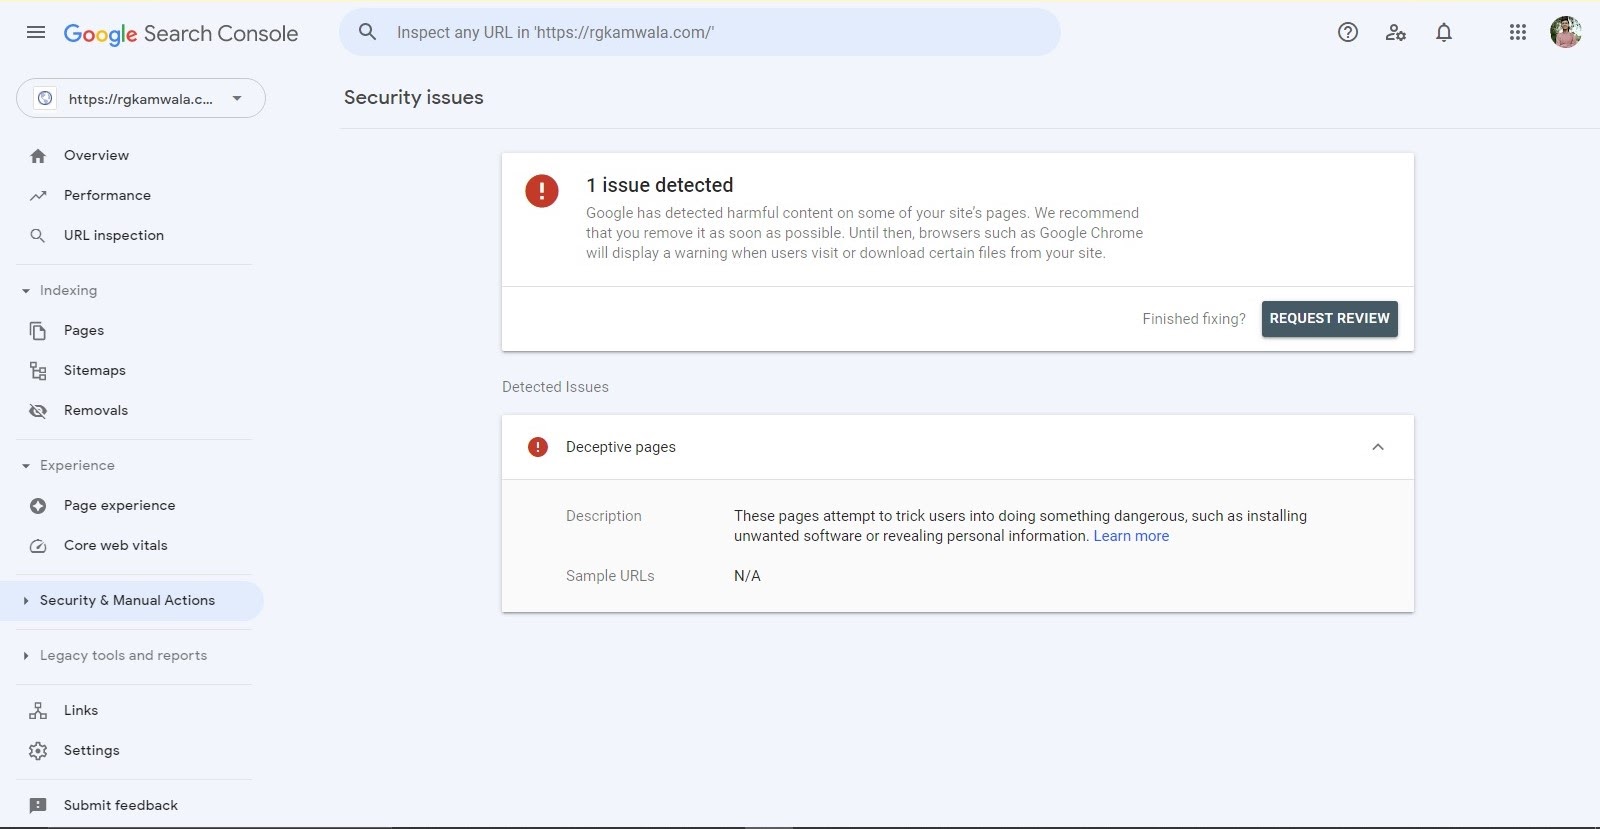The width and height of the screenshot is (1600, 829).
Task: Click the '1 issue detected' heading
Action: click(x=660, y=185)
